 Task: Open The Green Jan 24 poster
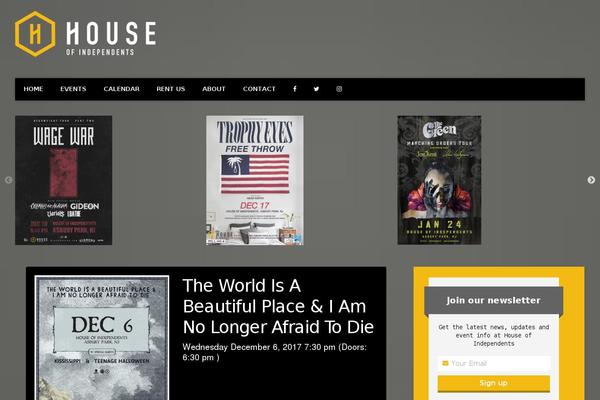(439, 180)
